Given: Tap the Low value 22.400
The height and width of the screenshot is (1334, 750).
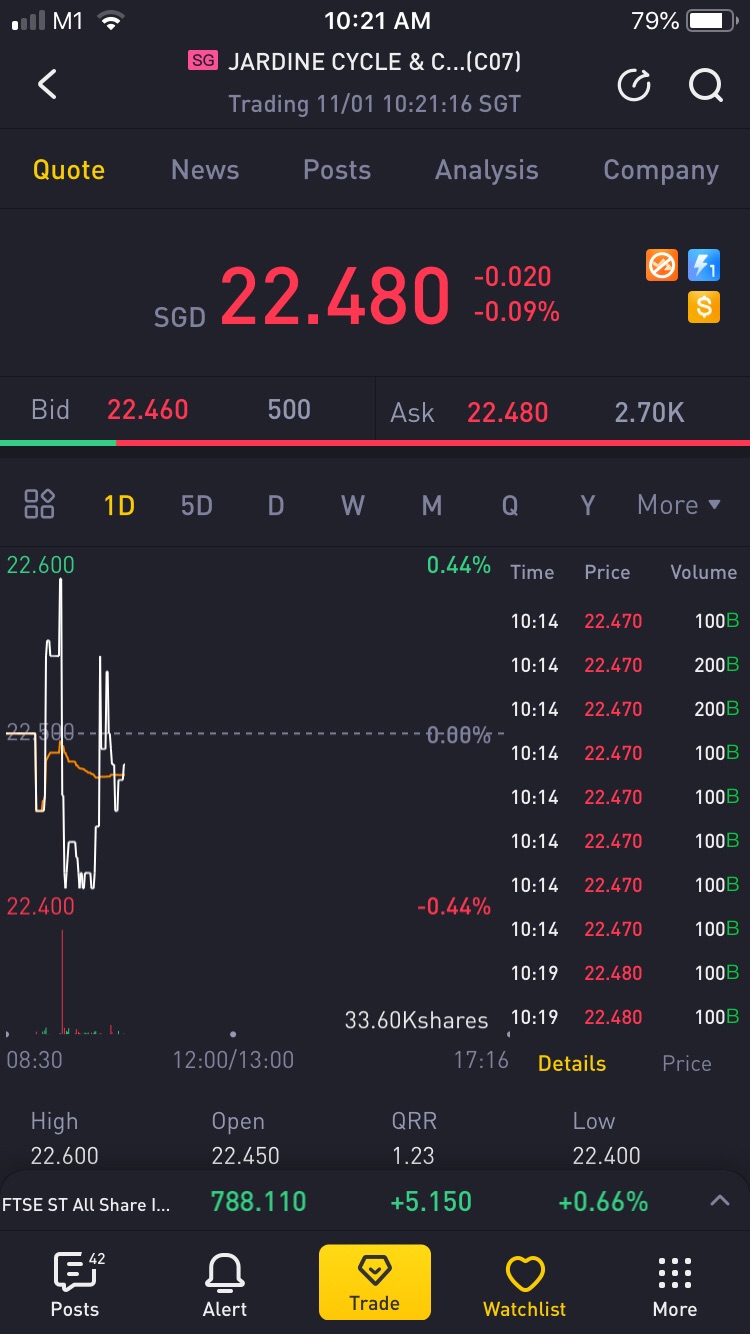Looking at the screenshot, I should coord(607,1156).
